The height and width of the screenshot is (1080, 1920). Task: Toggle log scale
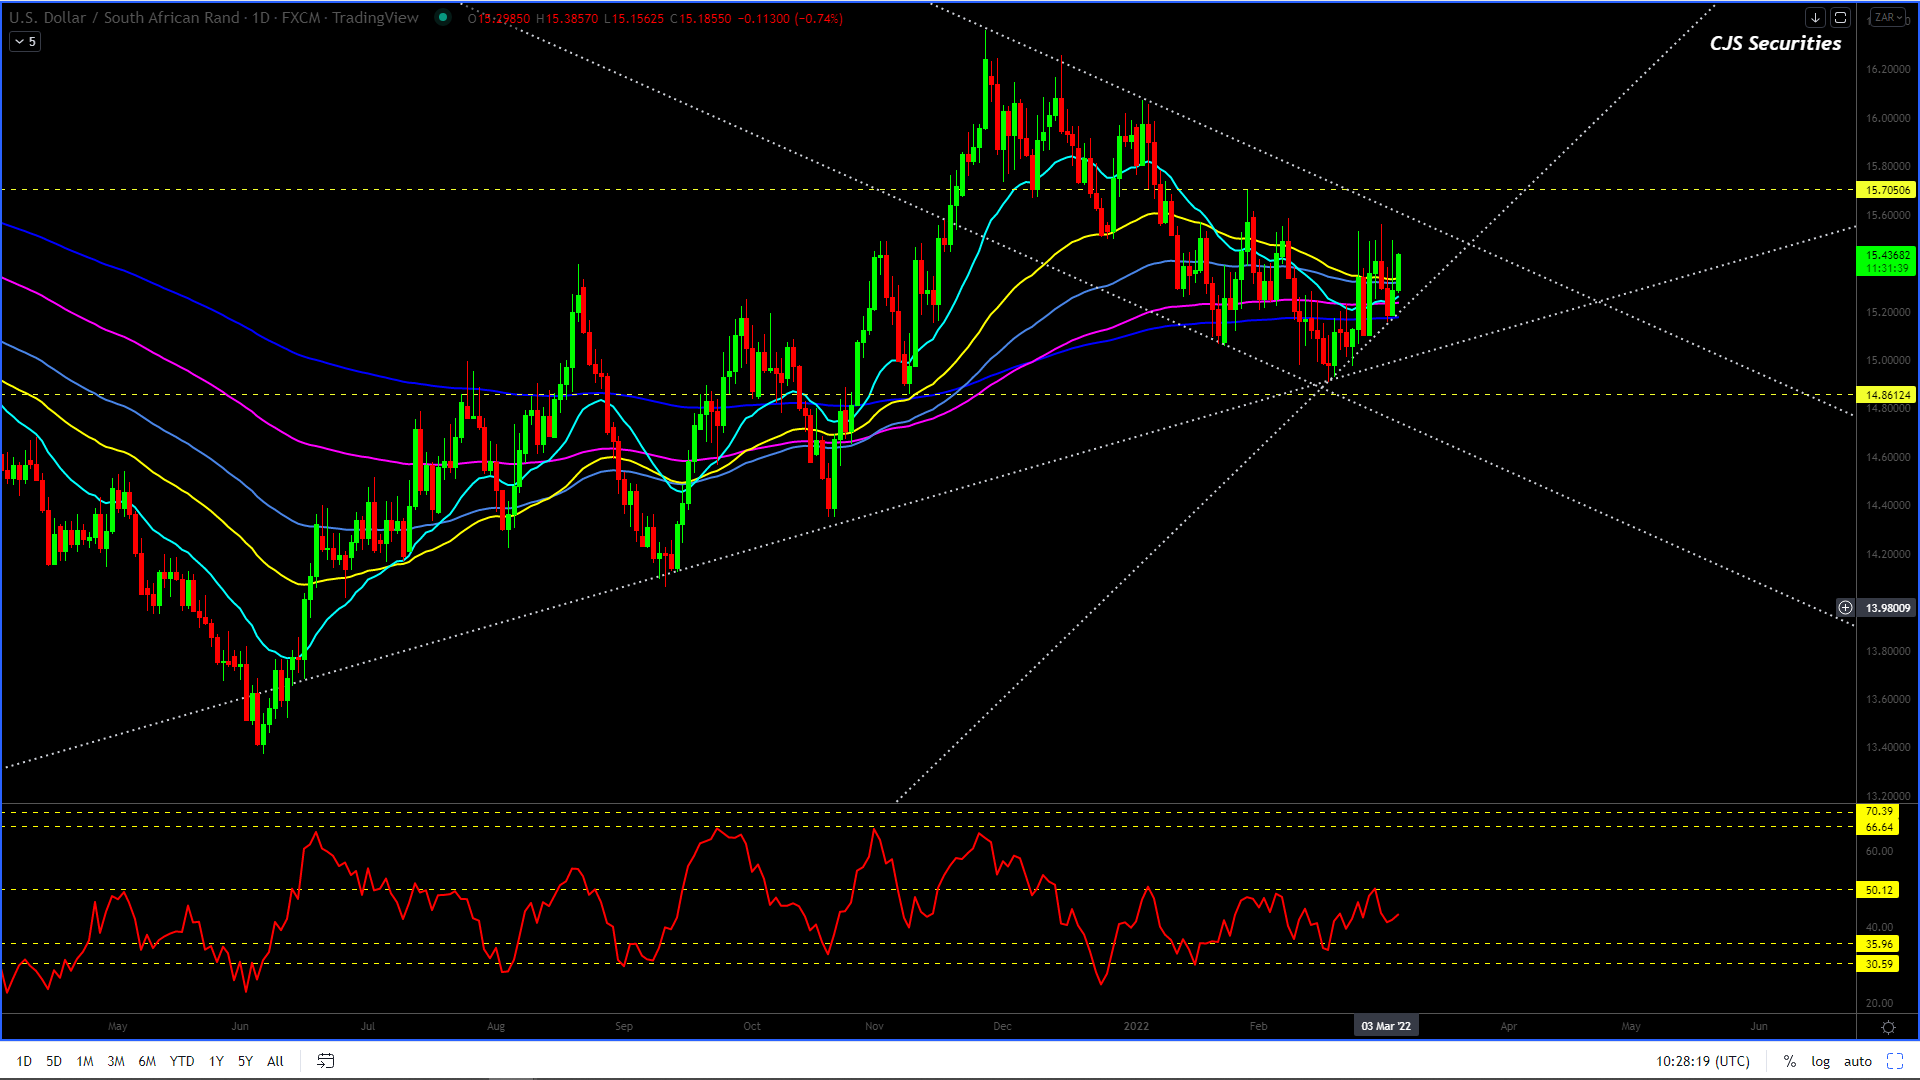[x=1820, y=1061]
